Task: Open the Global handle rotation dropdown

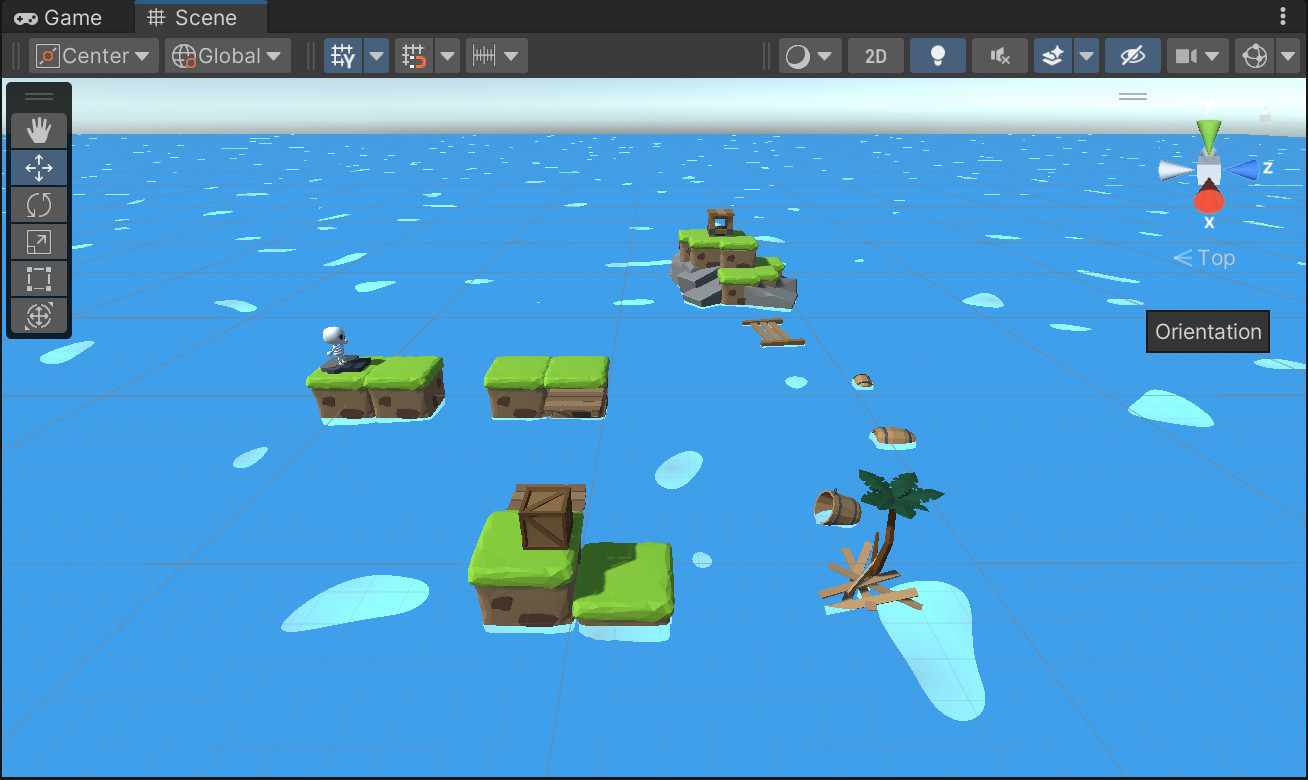Action: click(x=228, y=56)
